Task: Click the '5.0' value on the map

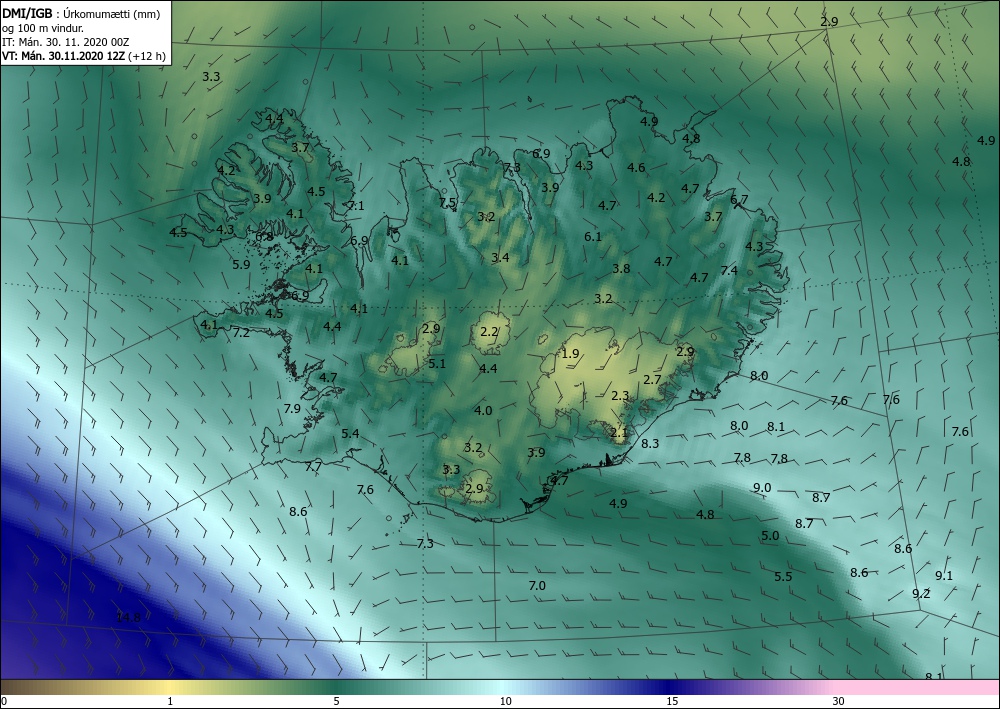Action: tap(770, 536)
